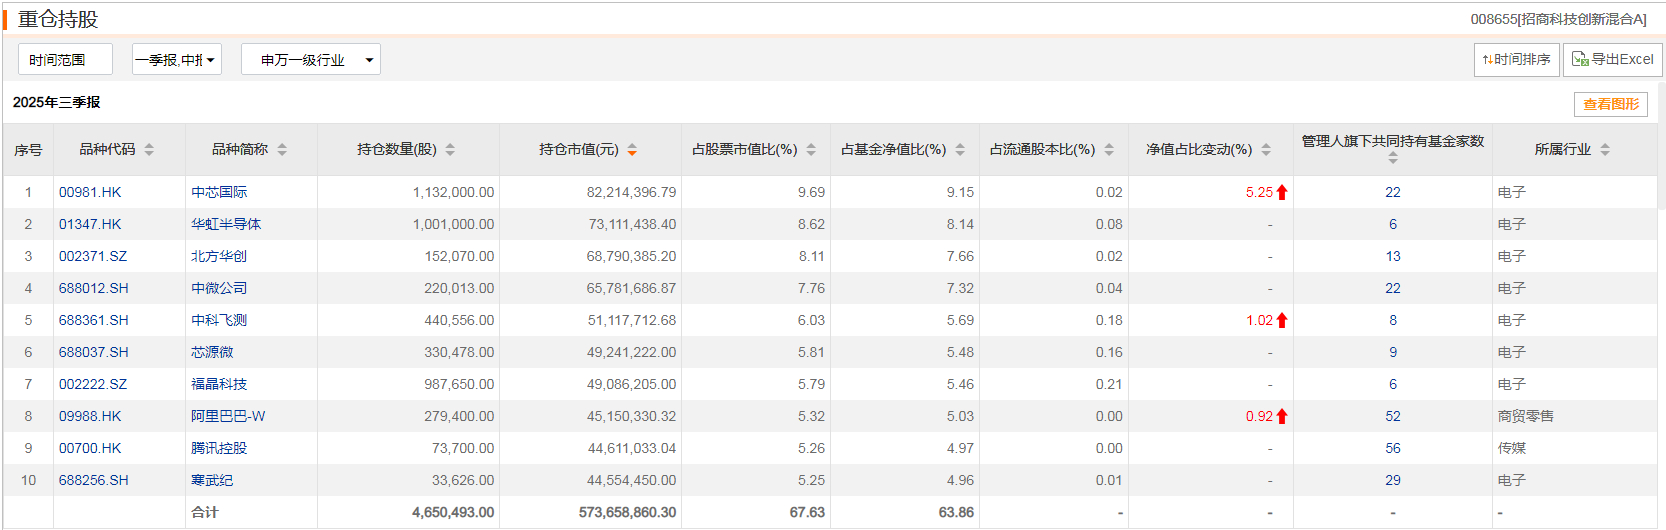Open stock code 00981.HK link
1666x530 pixels.
click(x=90, y=193)
